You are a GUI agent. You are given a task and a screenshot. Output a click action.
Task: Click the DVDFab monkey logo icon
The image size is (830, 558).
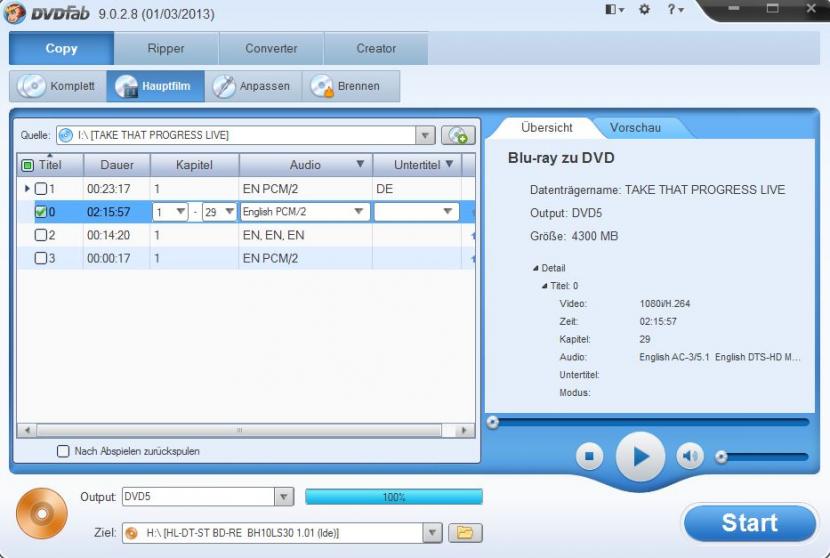(x=15, y=13)
